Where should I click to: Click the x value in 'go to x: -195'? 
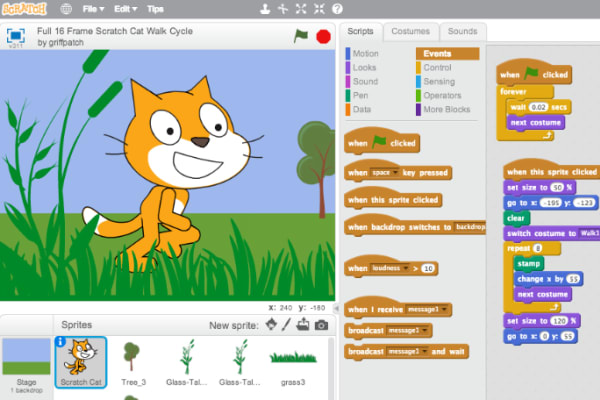pos(551,203)
